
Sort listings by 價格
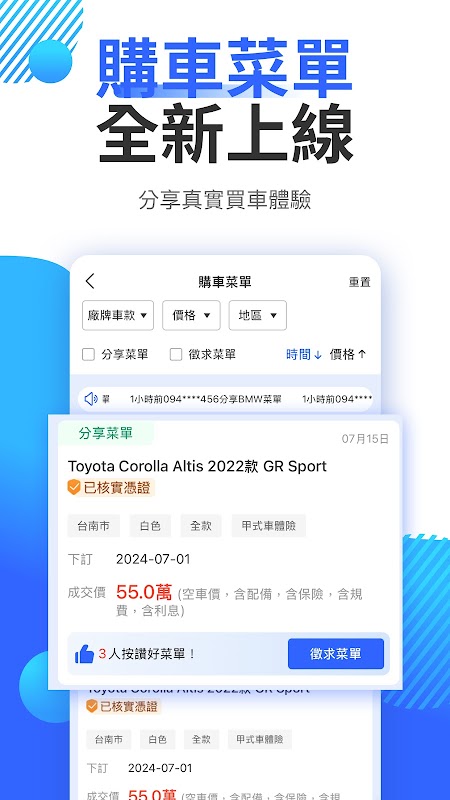pos(342,355)
